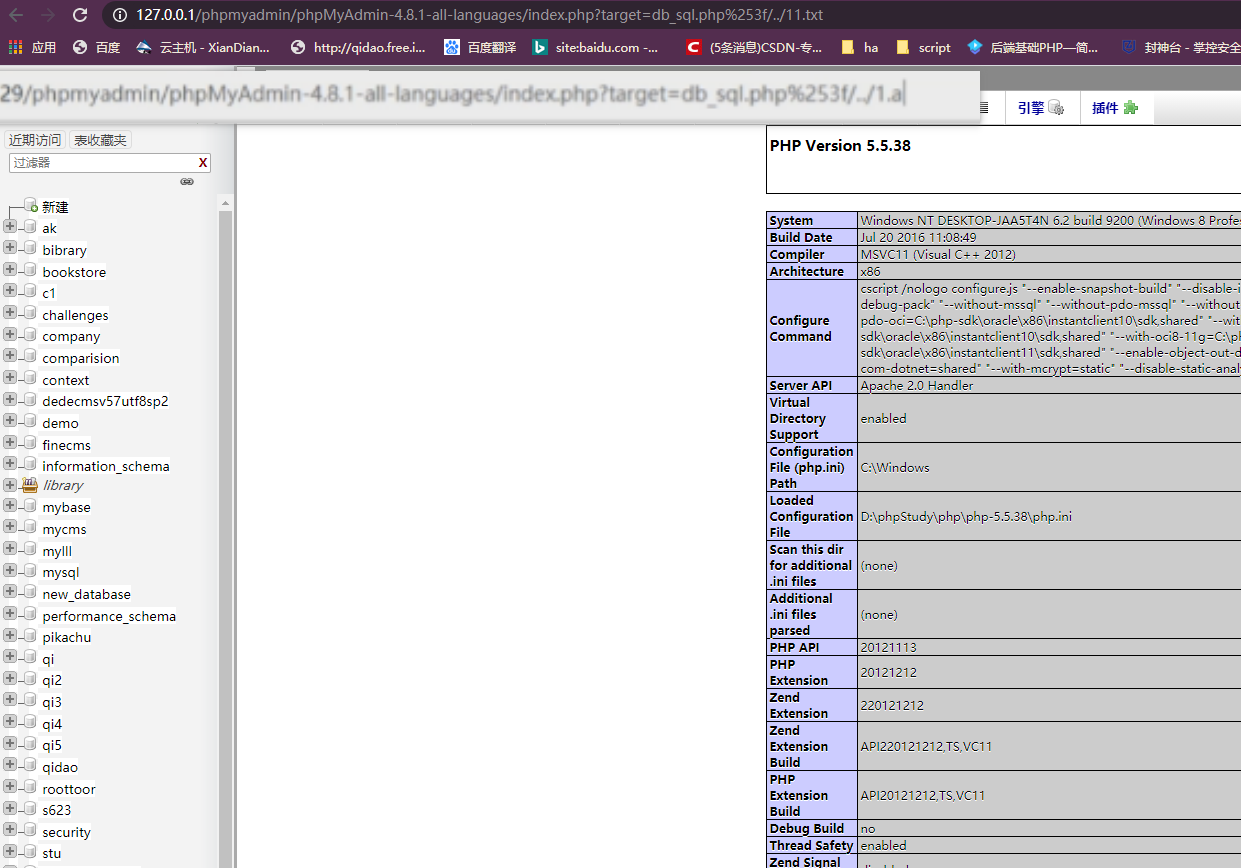Click the database icon beside qi
Viewport: 1241px width, 868px height.
30,658
